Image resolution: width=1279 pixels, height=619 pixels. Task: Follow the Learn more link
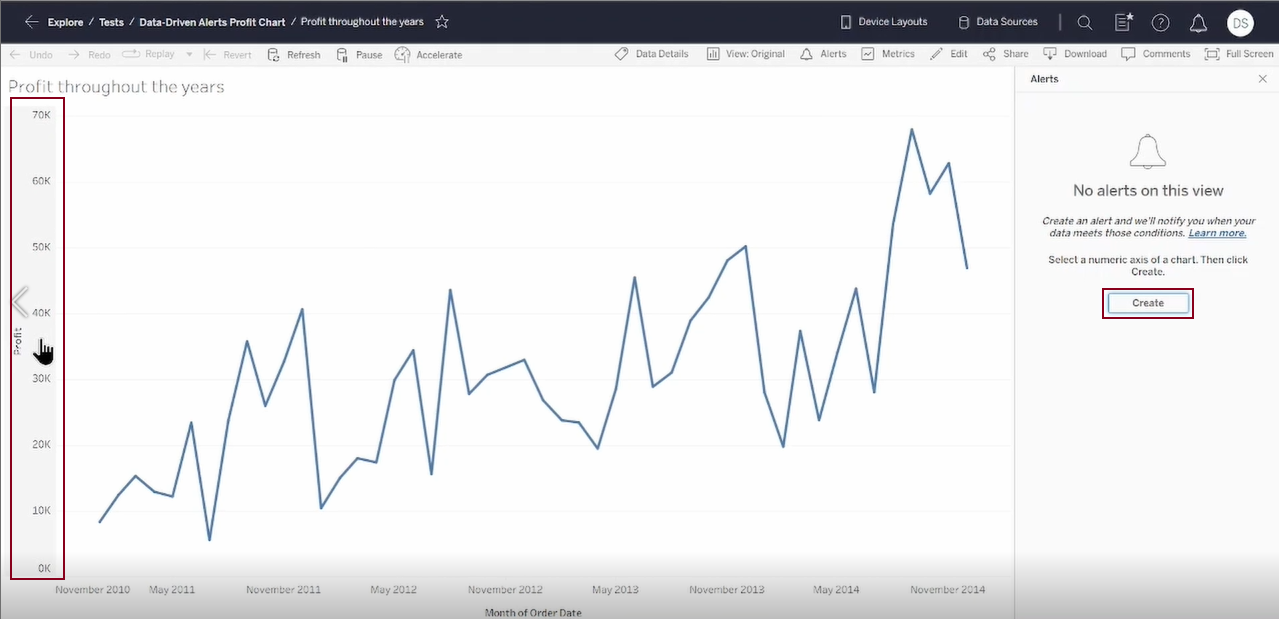click(1217, 233)
